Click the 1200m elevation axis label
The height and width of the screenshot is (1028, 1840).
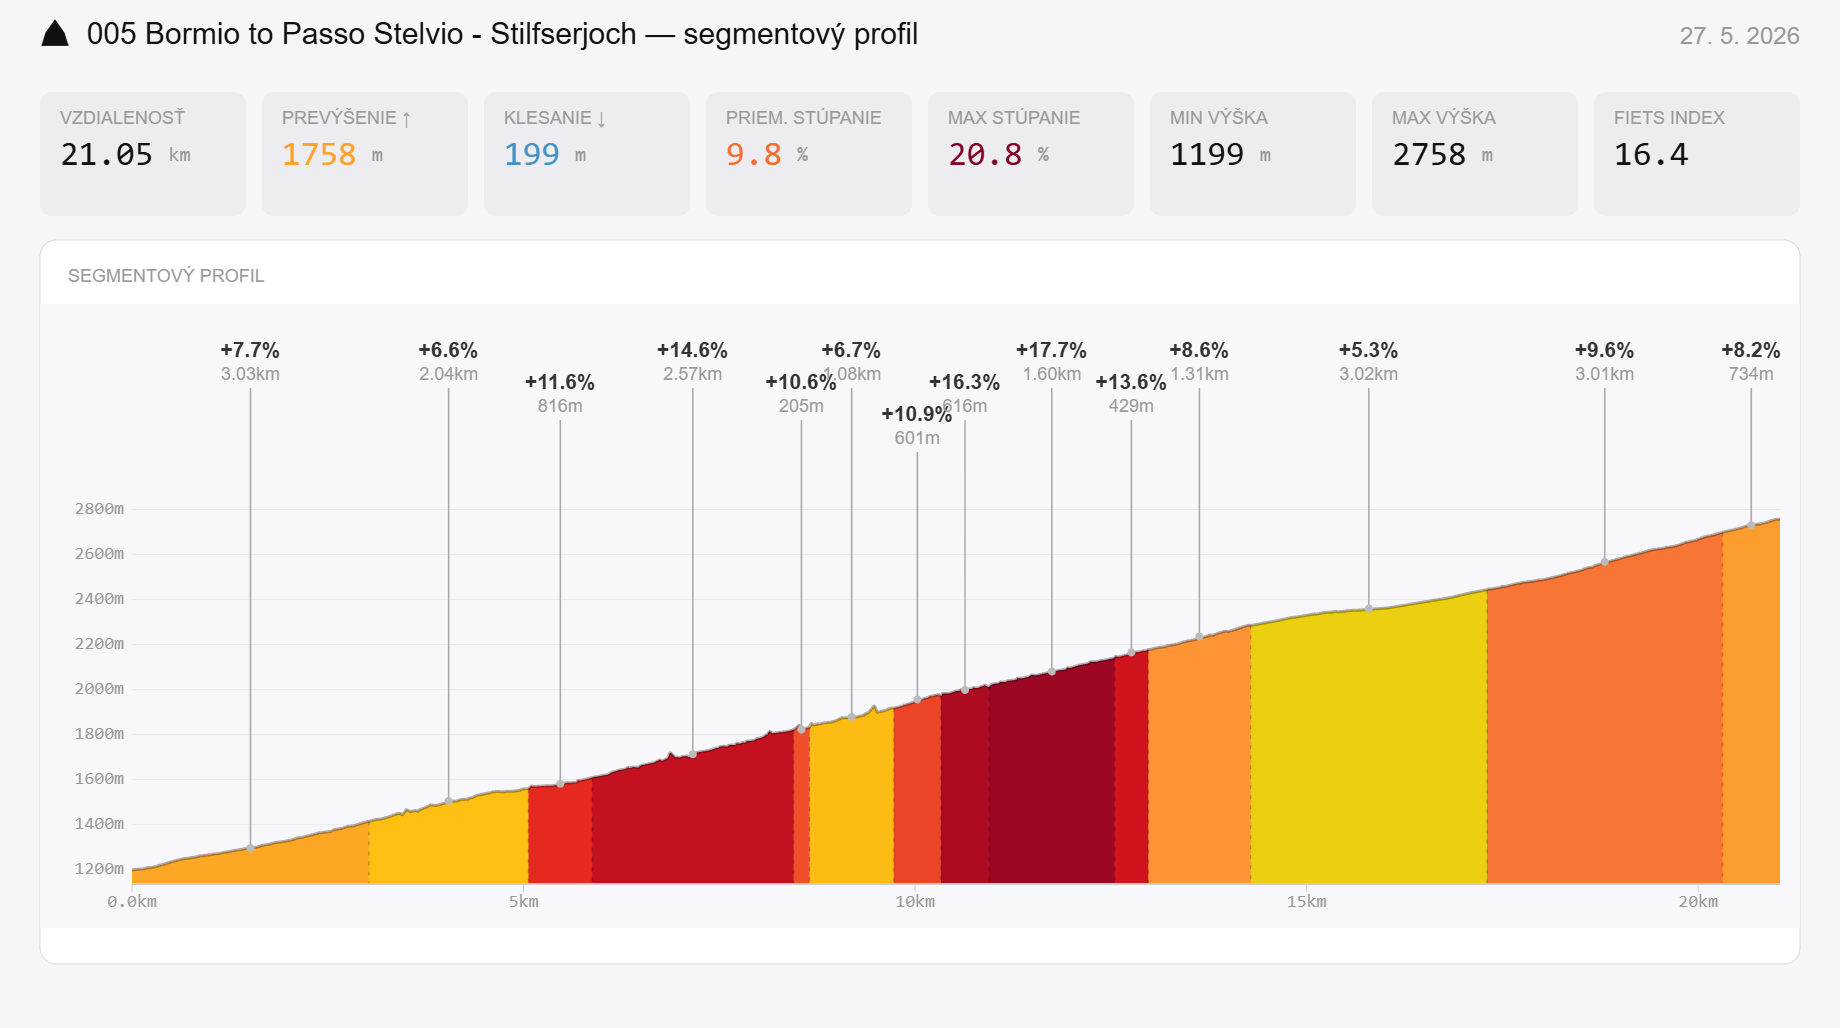(x=99, y=869)
